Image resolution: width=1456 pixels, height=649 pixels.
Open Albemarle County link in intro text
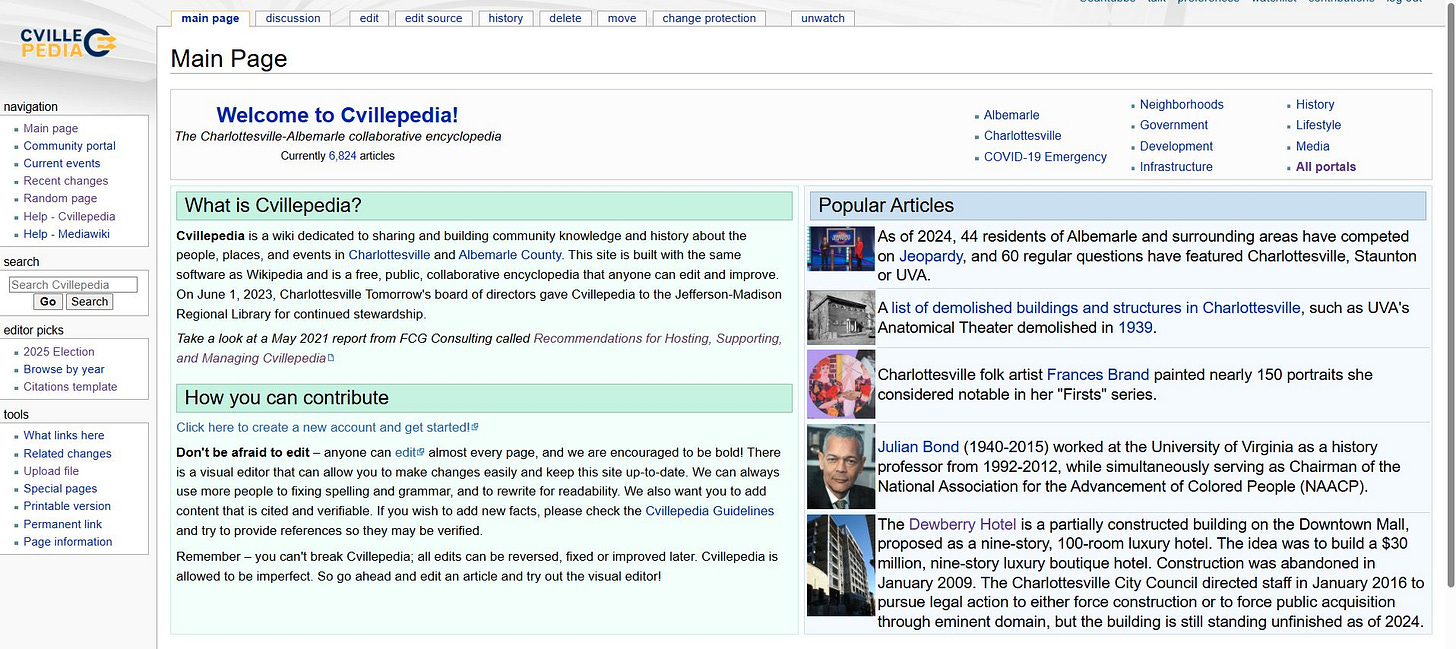pyautogui.click(x=510, y=255)
